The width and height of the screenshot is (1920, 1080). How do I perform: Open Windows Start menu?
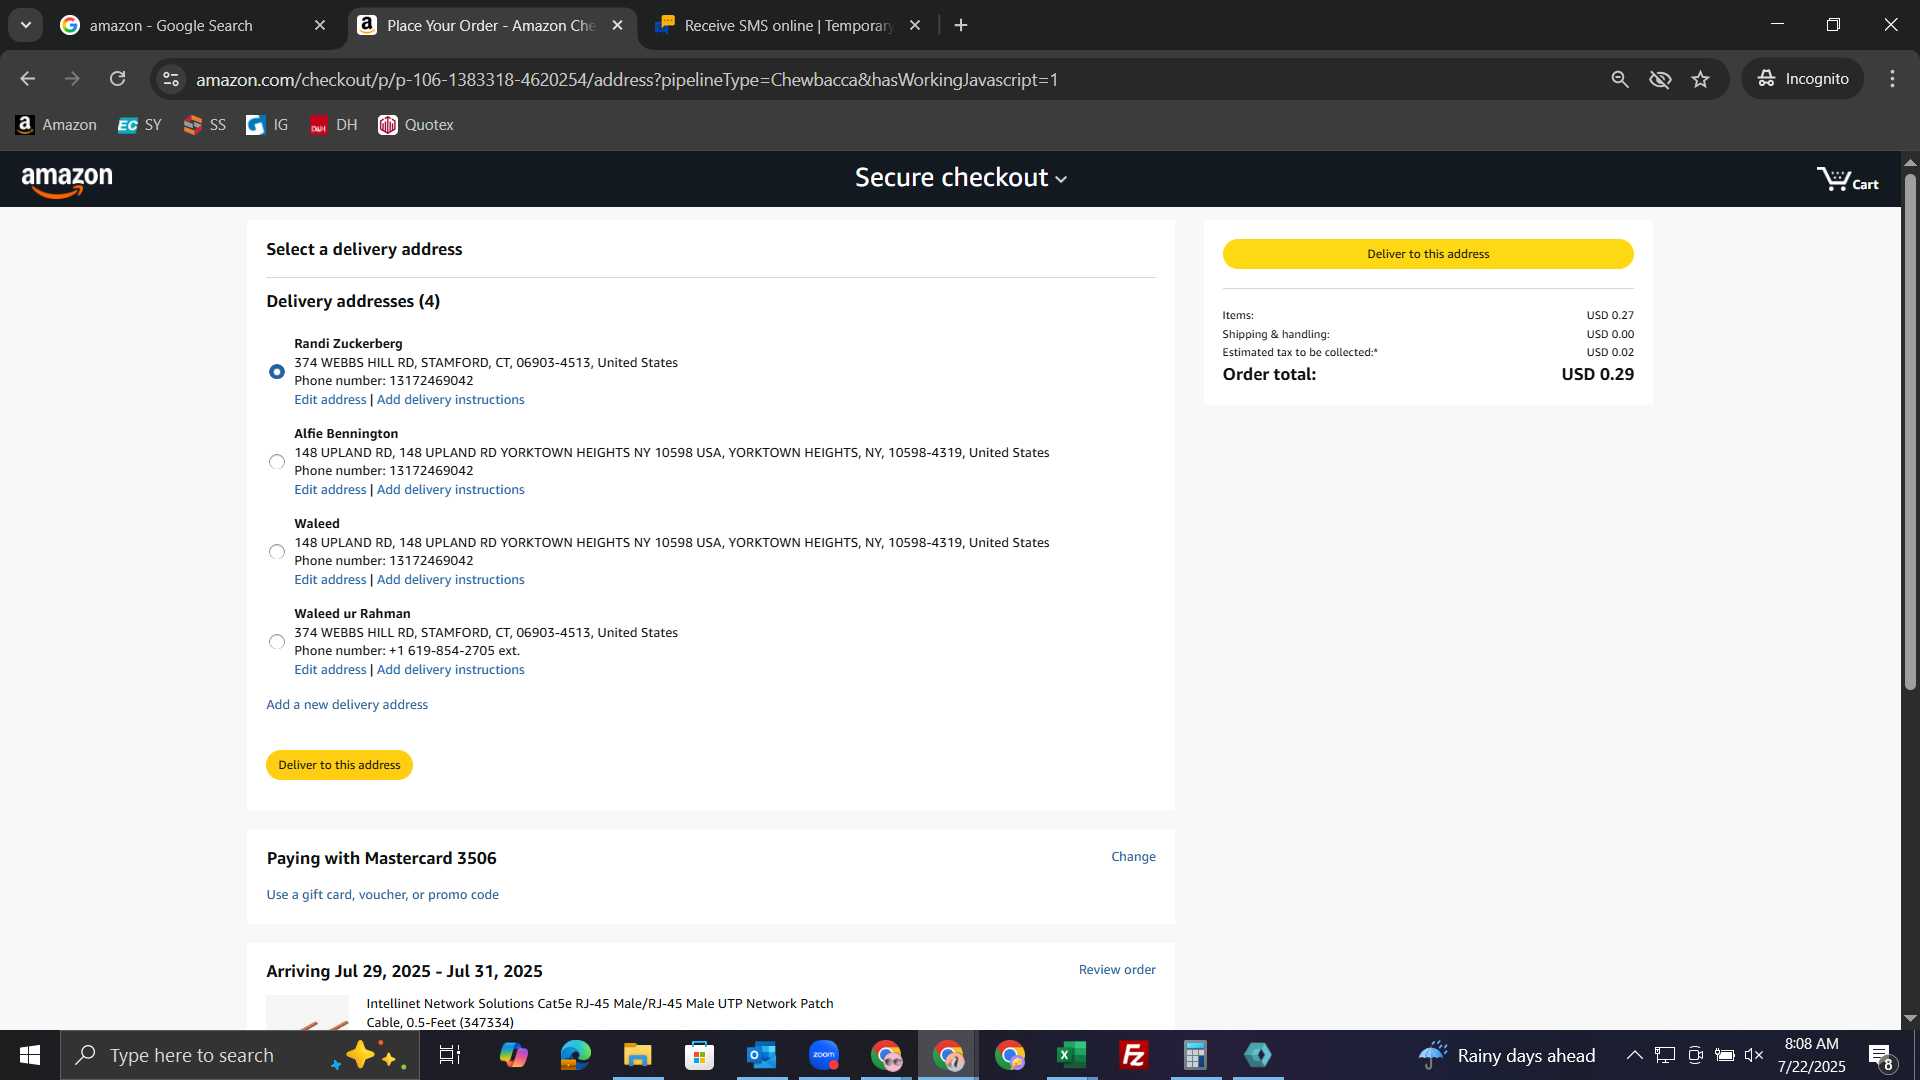click(x=30, y=1055)
